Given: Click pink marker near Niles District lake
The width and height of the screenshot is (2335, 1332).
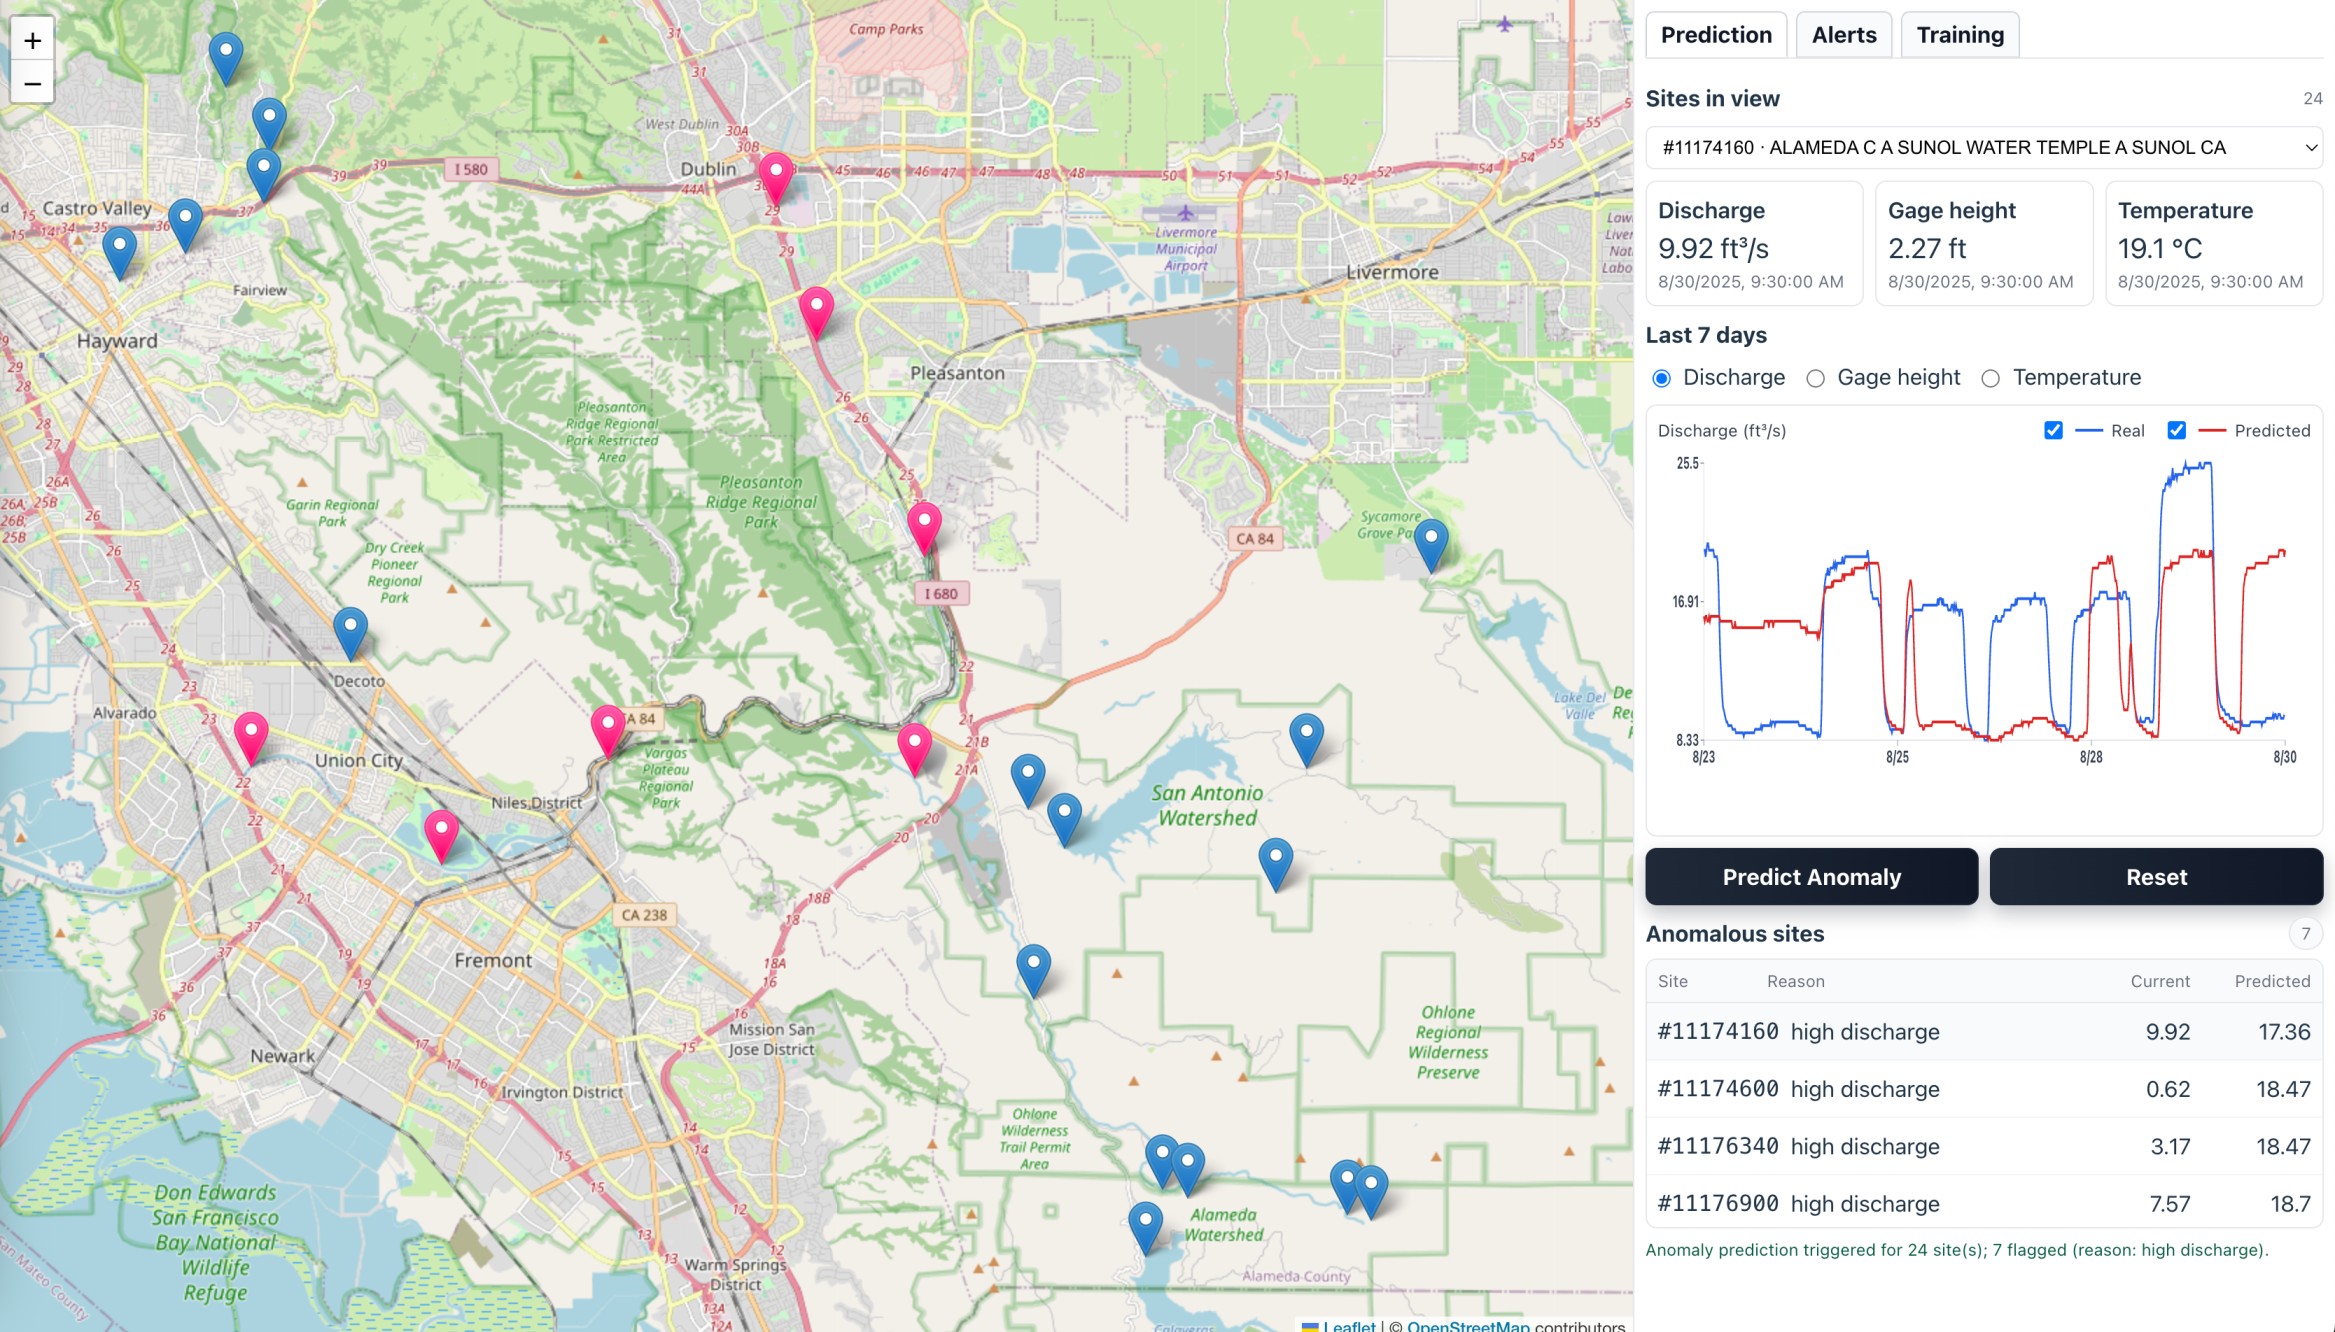Looking at the screenshot, I should tap(441, 832).
